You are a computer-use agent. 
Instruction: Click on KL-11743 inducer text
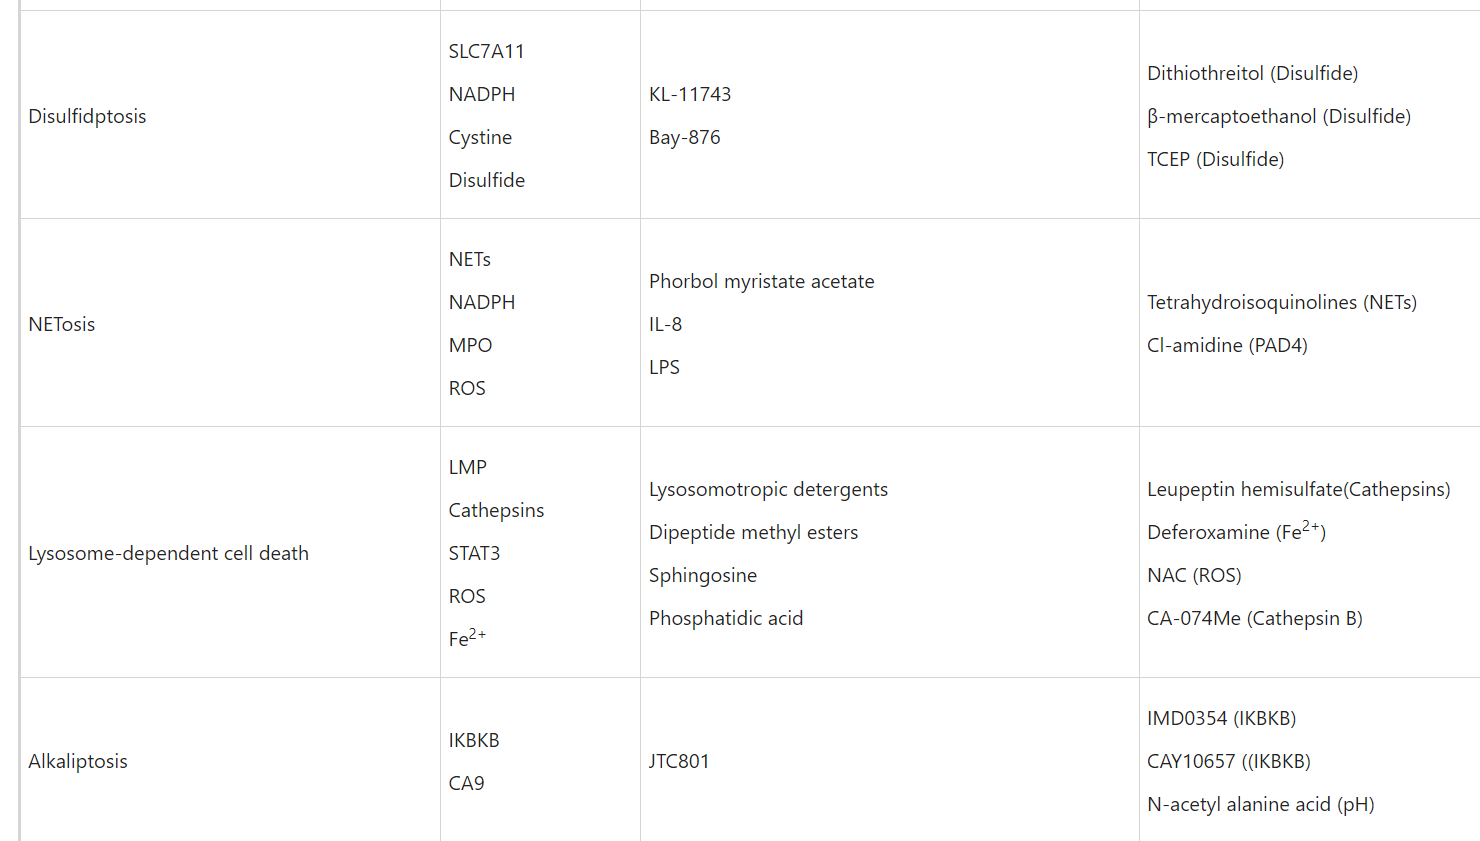690,94
